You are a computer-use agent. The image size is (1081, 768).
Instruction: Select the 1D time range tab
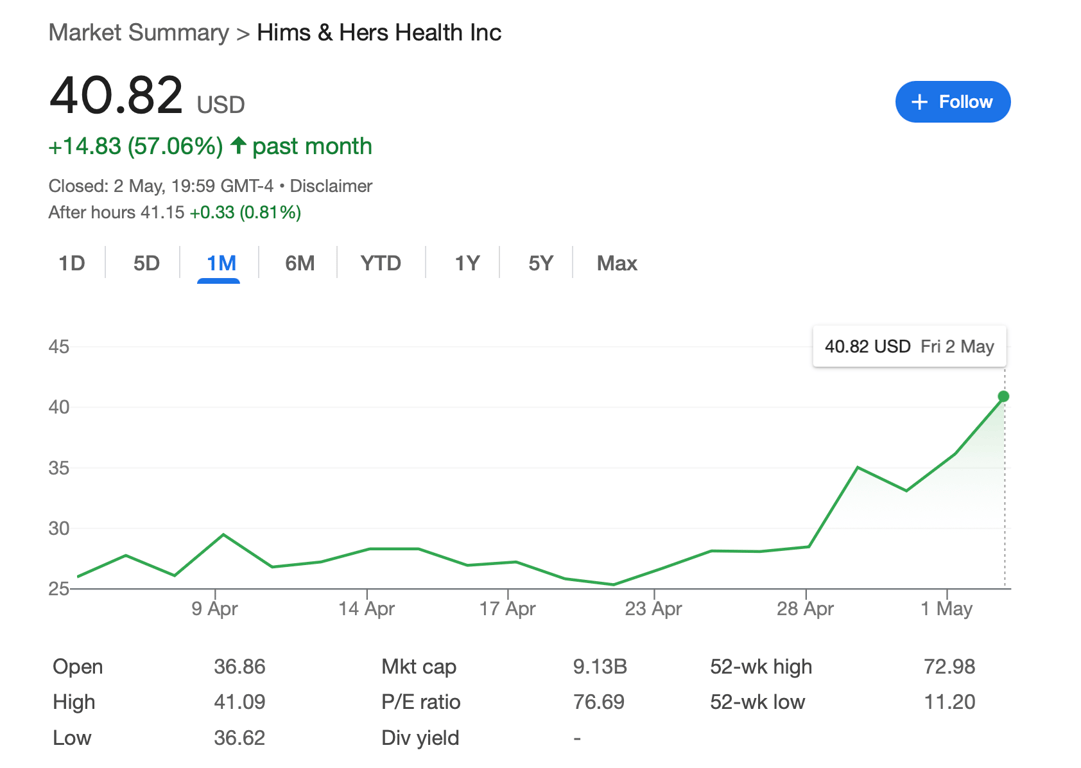pos(72,263)
